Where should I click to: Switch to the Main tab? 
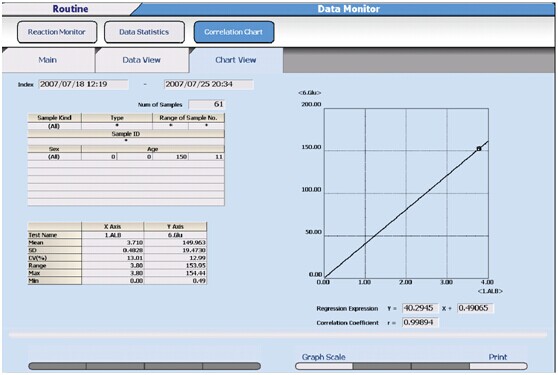click(48, 60)
